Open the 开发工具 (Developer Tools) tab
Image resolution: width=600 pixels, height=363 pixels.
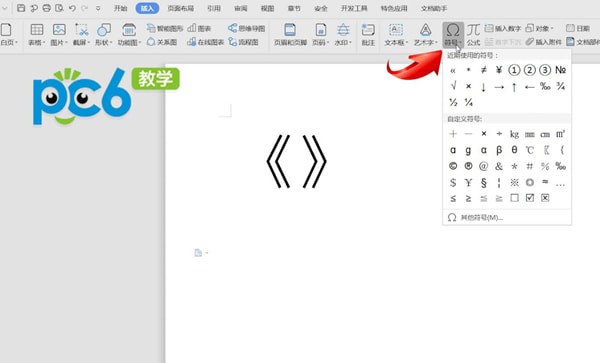[x=354, y=8]
